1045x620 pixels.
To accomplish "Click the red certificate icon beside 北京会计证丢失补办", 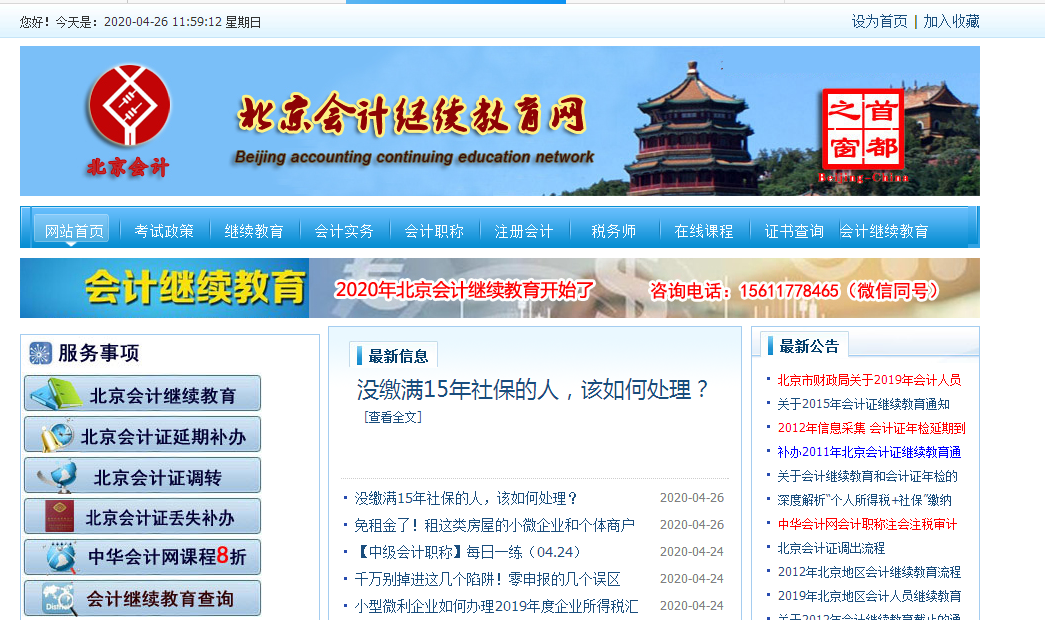I will [x=56, y=517].
